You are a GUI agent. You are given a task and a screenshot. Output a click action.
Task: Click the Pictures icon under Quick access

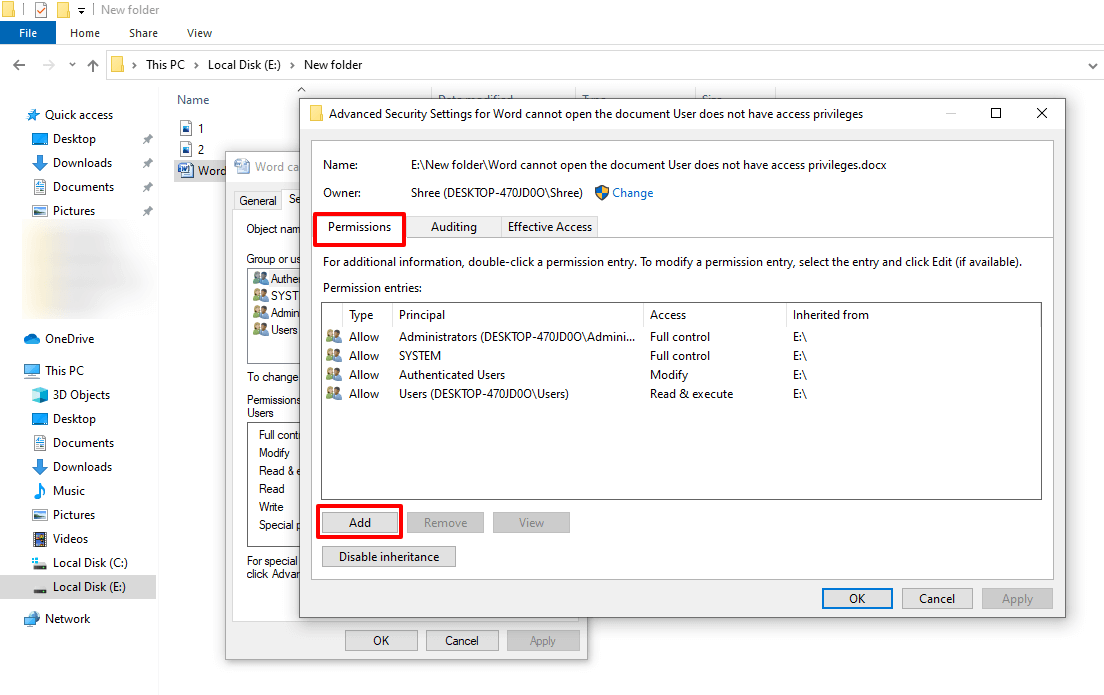tap(40, 211)
